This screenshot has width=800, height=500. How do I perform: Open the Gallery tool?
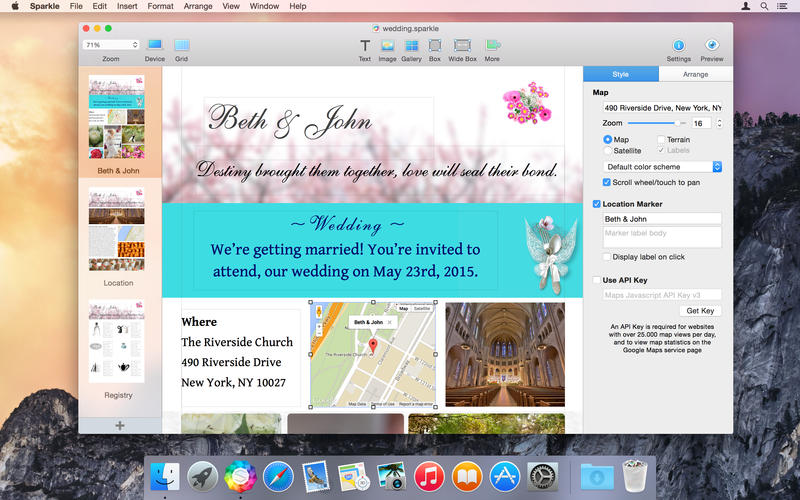point(411,45)
